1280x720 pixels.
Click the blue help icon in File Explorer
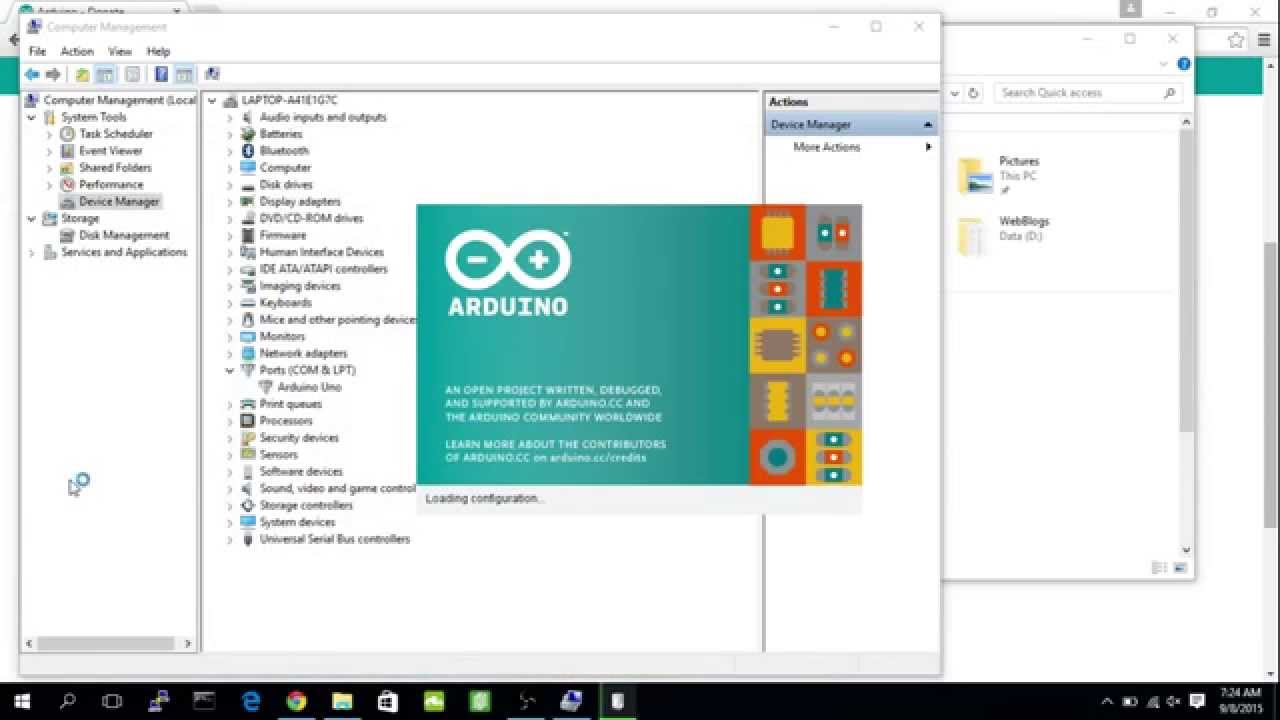point(1184,64)
